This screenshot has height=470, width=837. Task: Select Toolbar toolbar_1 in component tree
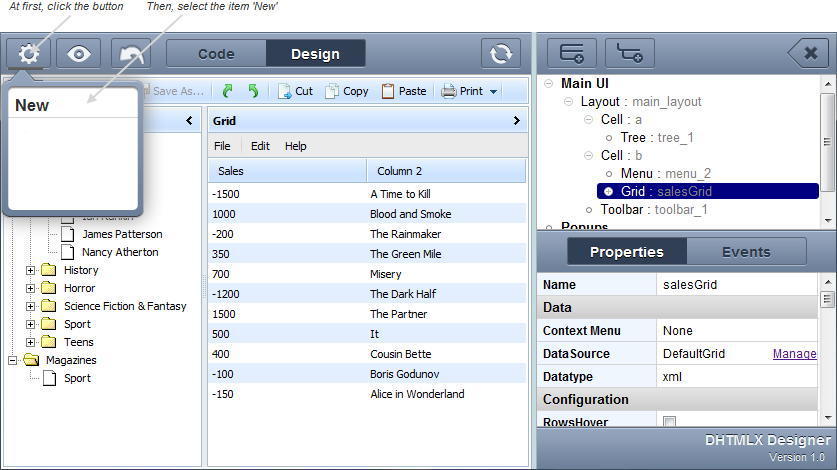[654, 209]
